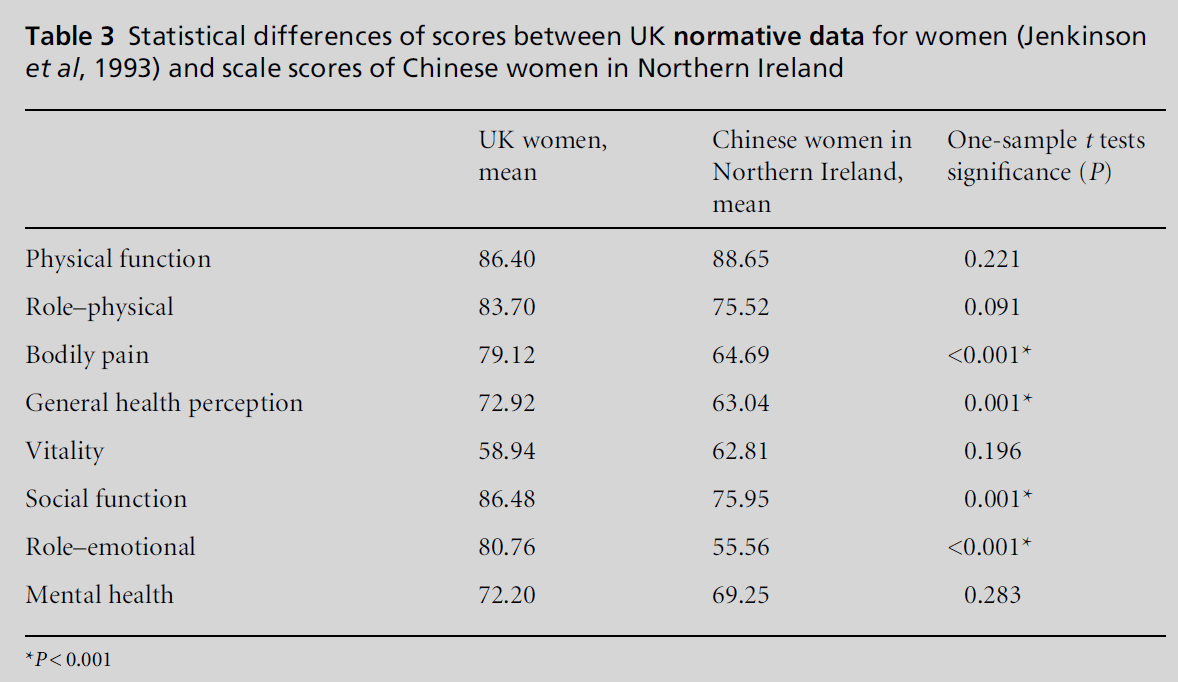Select the "General health perception" row label

pyautogui.click(x=164, y=403)
